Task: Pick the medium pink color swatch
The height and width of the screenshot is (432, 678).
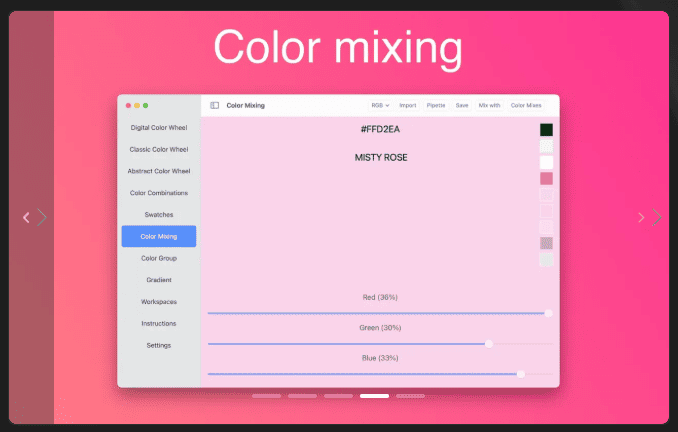Action: [x=546, y=179]
